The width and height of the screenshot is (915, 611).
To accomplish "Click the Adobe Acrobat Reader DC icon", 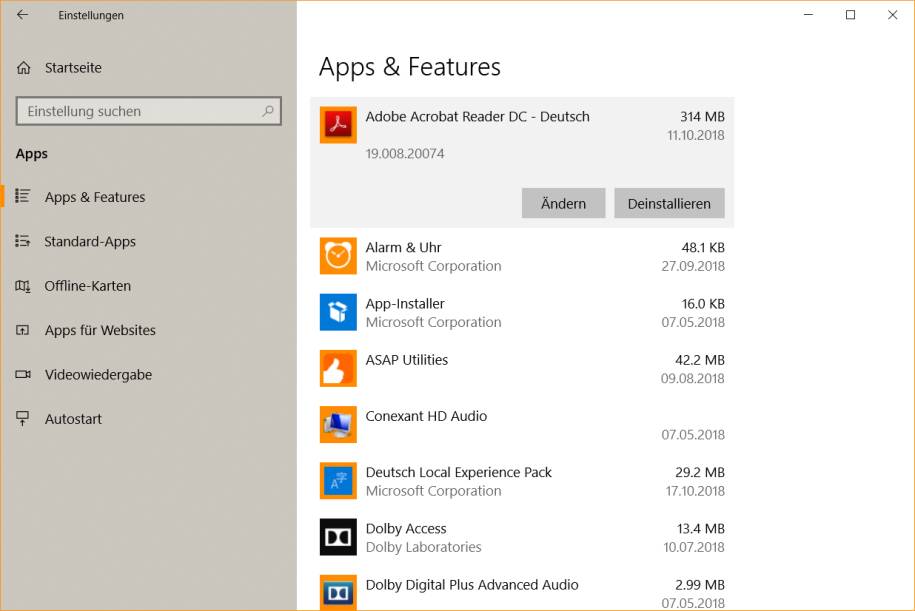I will click(x=337, y=125).
